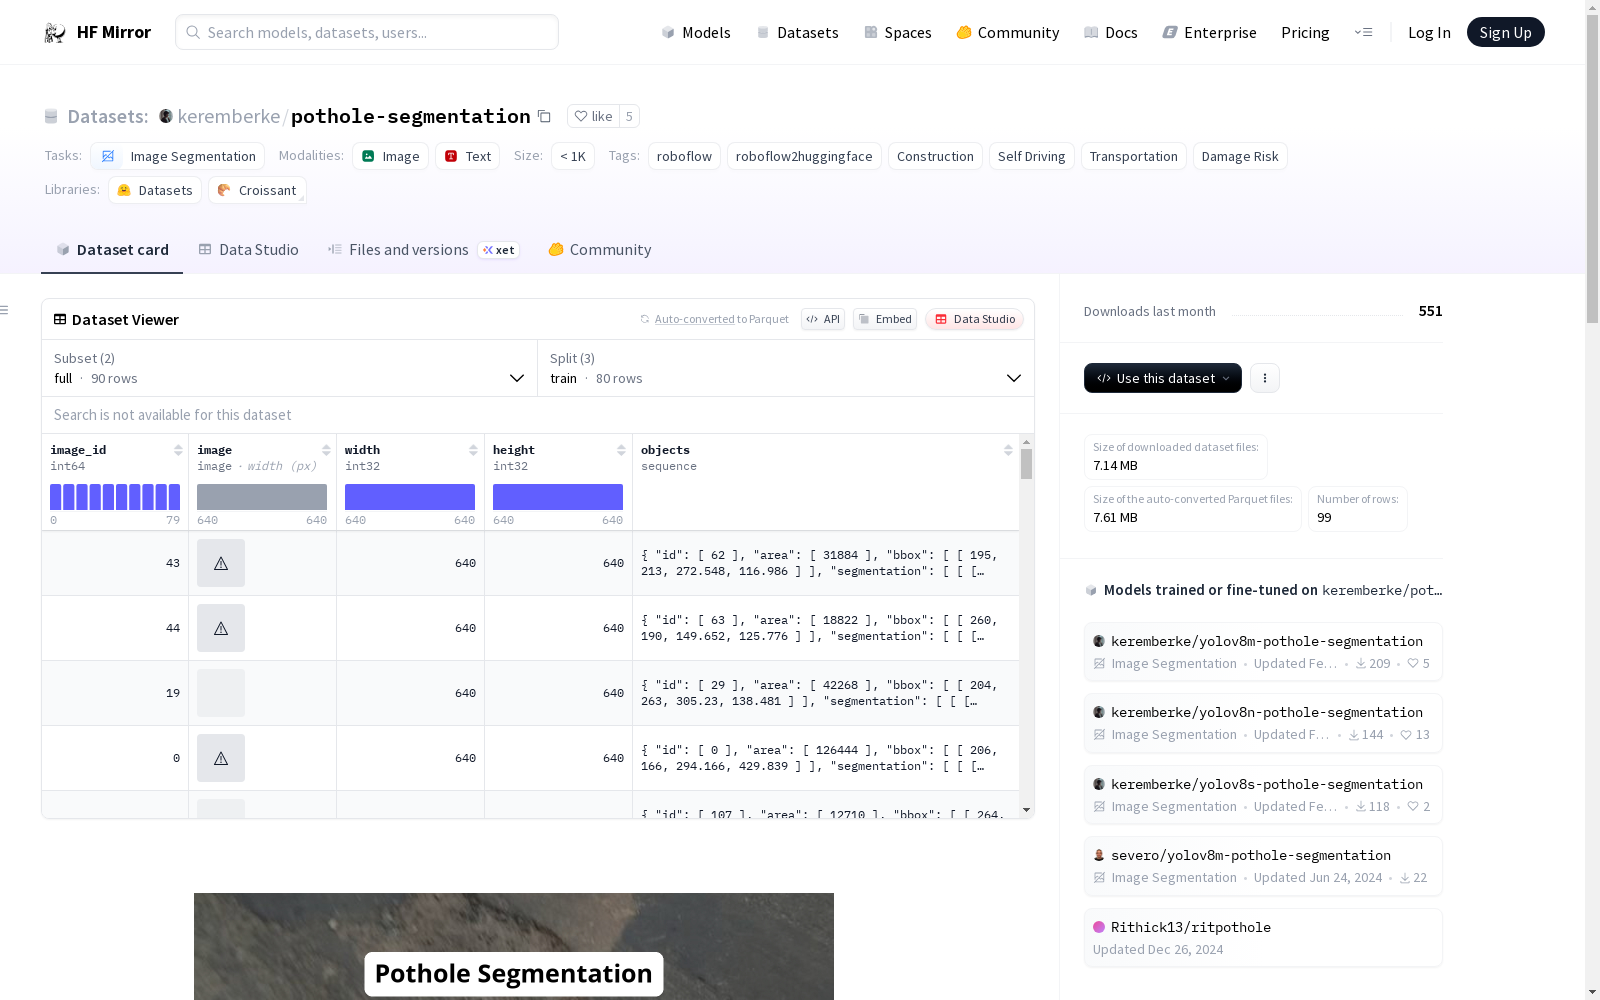The image size is (1600, 1000).
Task: Click the Sign Up button
Action: coord(1505,32)
